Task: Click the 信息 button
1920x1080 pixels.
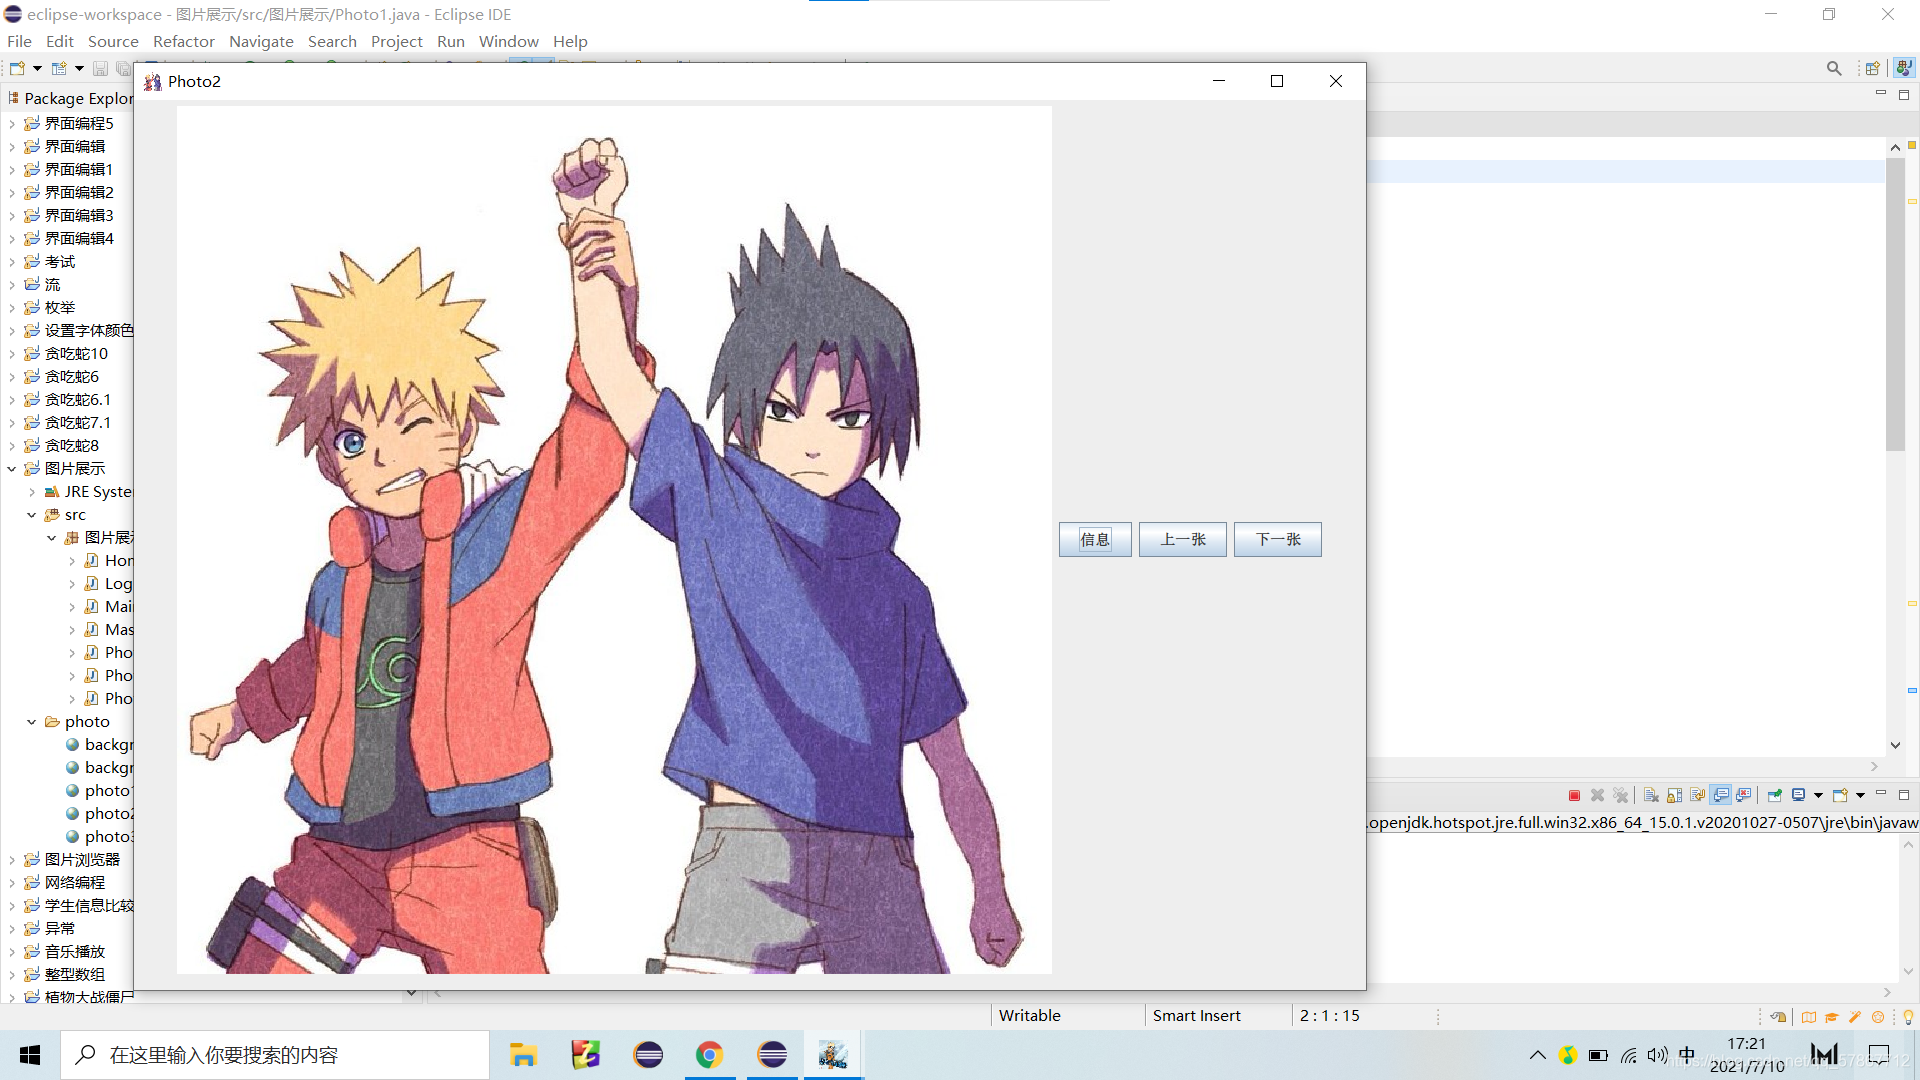Action: click(x=1095, y=539)
